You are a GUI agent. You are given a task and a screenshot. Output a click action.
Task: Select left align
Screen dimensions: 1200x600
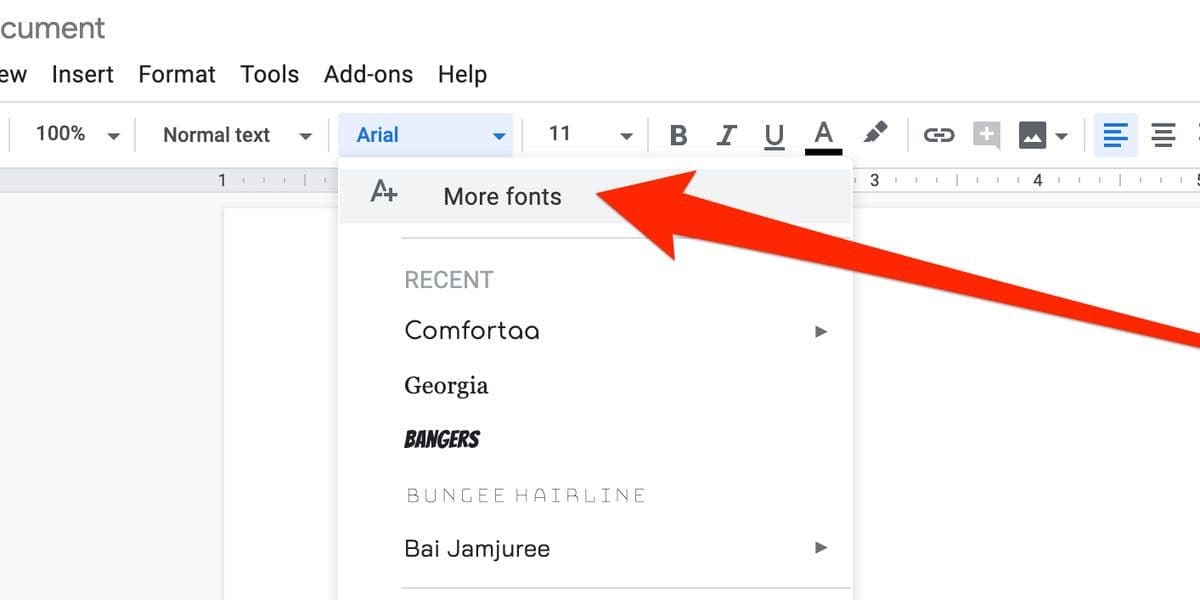(1116, 135)
